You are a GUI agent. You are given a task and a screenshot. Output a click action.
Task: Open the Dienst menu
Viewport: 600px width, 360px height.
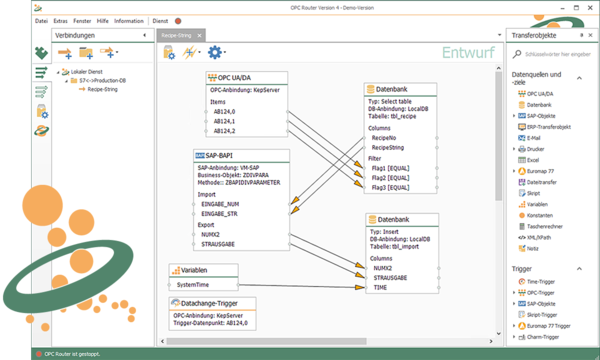tap(160, 21)
